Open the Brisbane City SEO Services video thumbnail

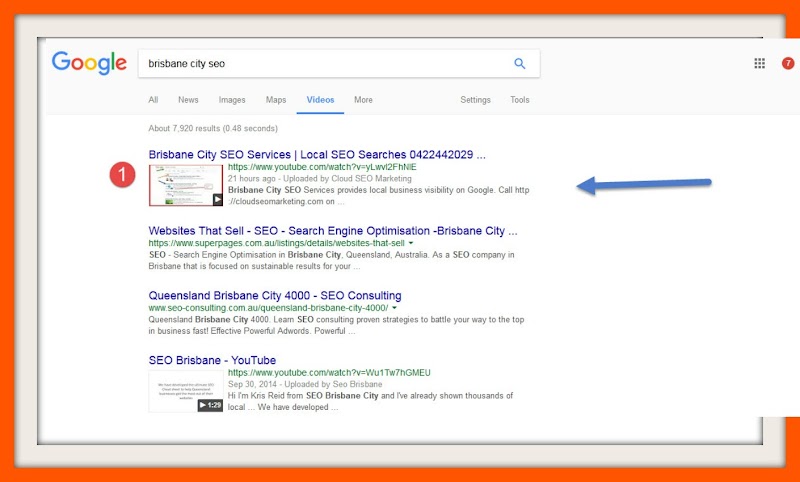pyautogui.click(x=186, y=185)
